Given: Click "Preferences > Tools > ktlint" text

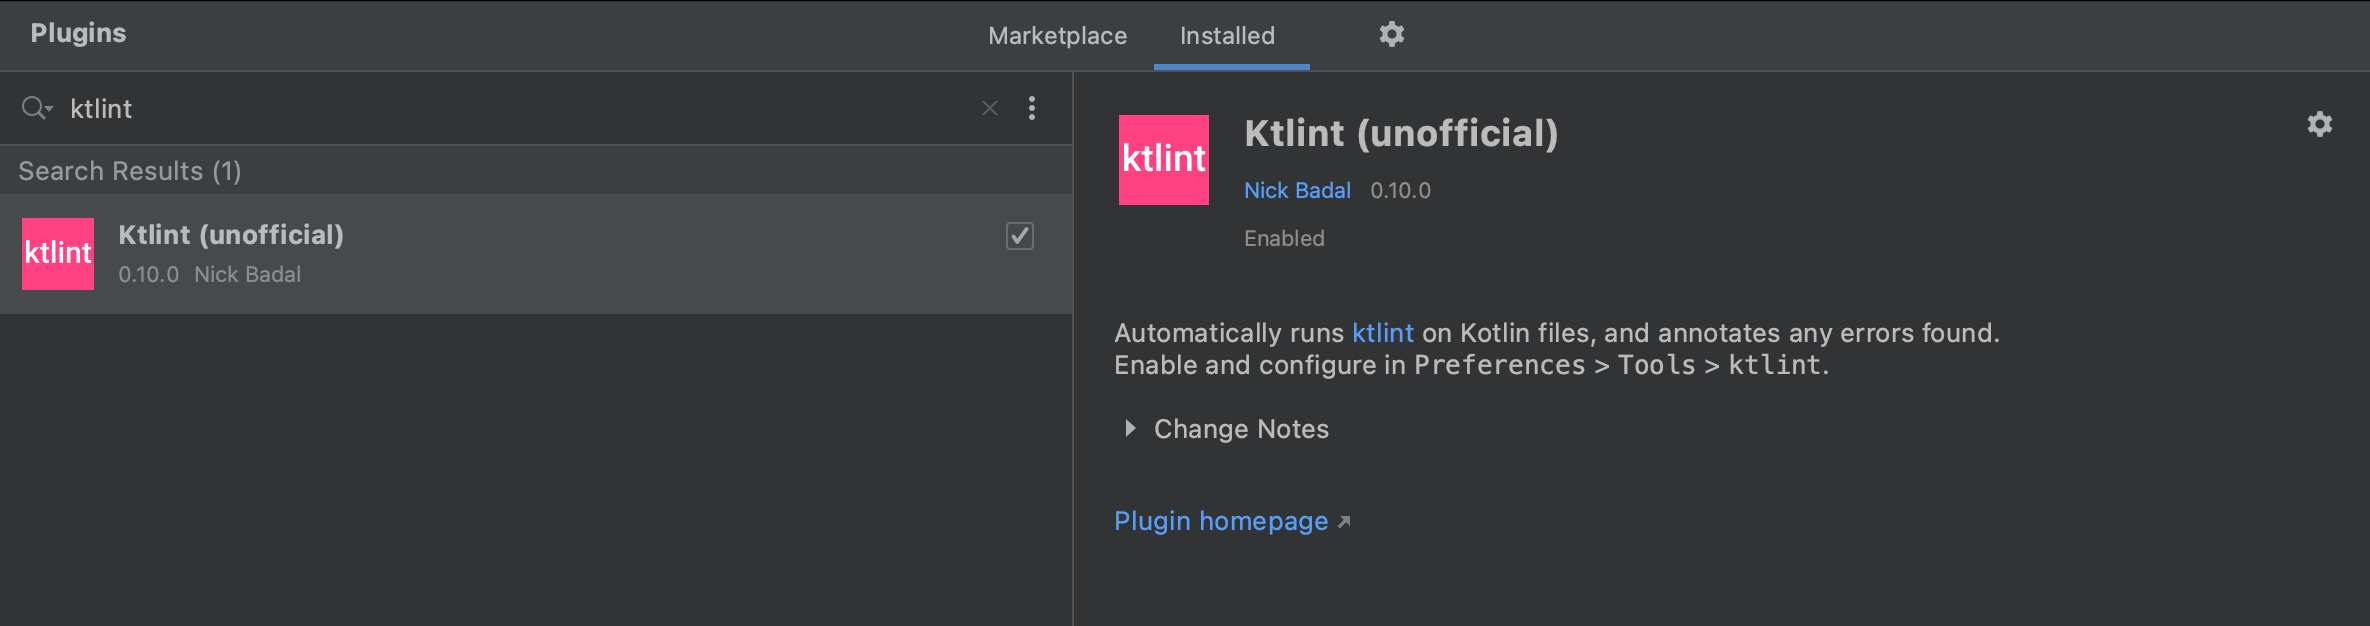Looking at the screenshot, I should 1620,365.
